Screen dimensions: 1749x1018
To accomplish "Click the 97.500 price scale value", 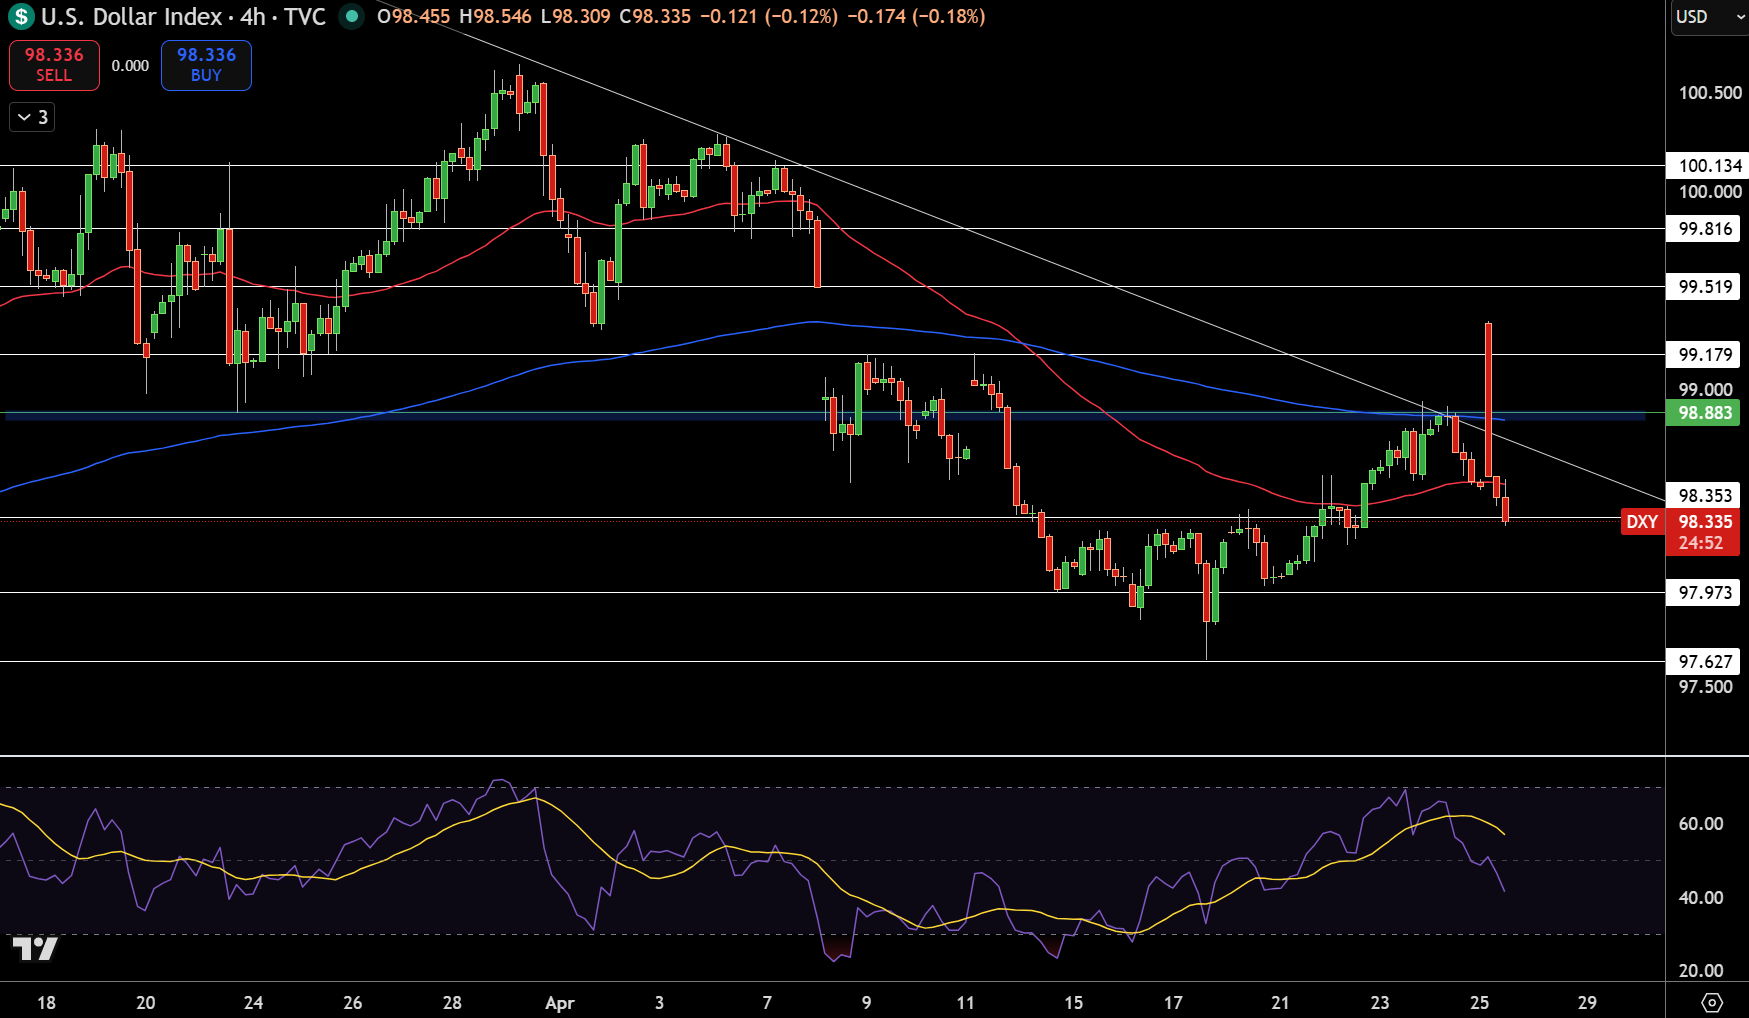I will [1705, 687].
